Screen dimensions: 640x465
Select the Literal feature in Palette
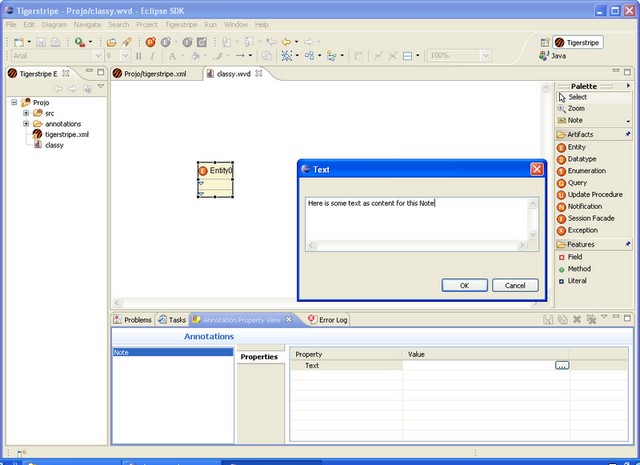pos(573,281)
